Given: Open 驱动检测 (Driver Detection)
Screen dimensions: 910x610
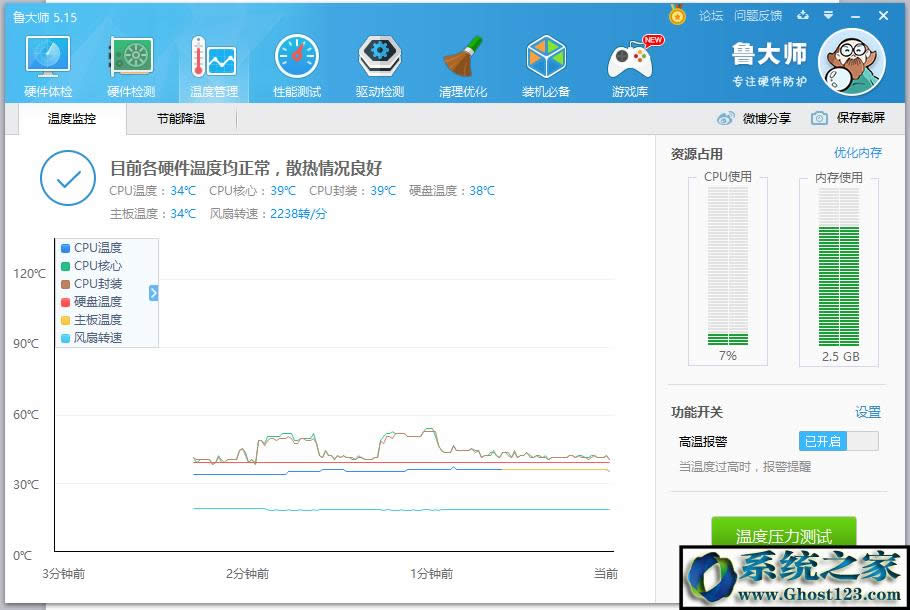Looking at the screenshot, I should [x=379, y=63].
